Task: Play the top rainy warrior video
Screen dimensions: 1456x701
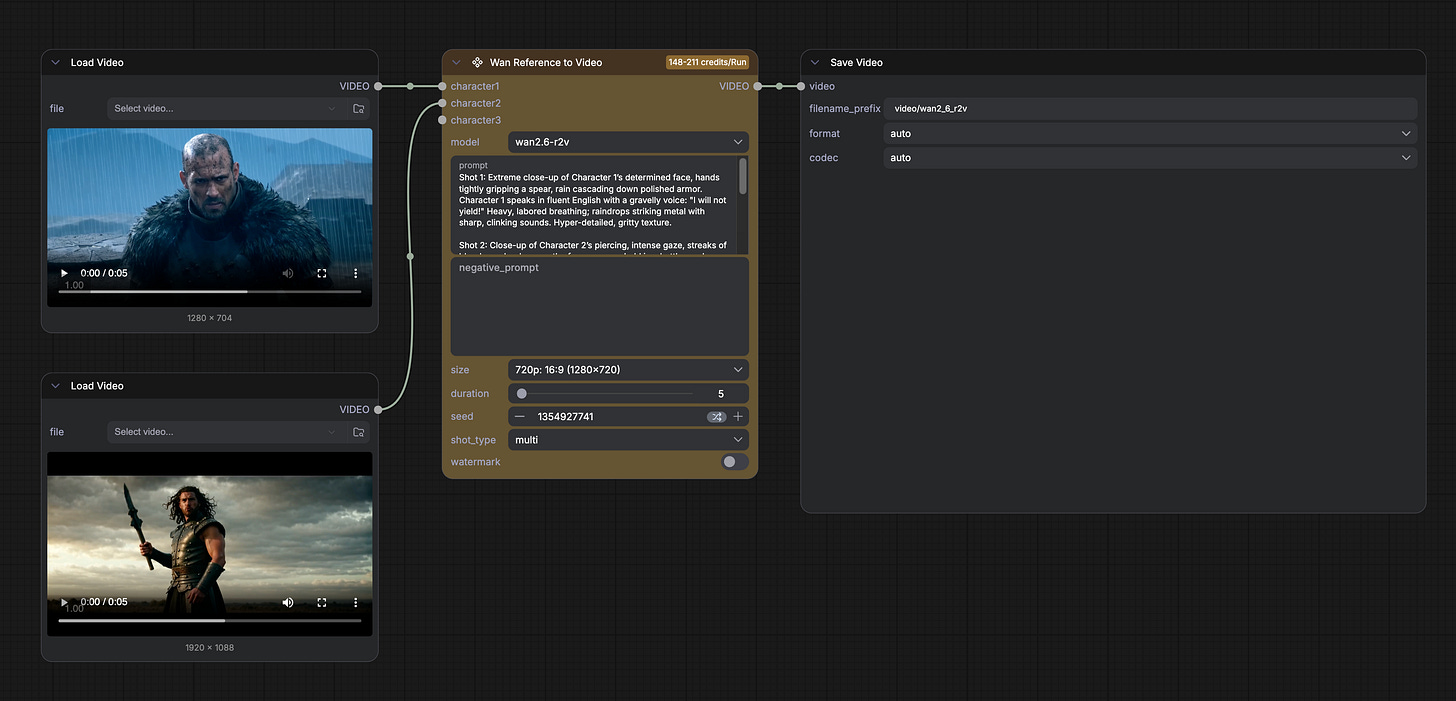Action: (x=65, y=273)
